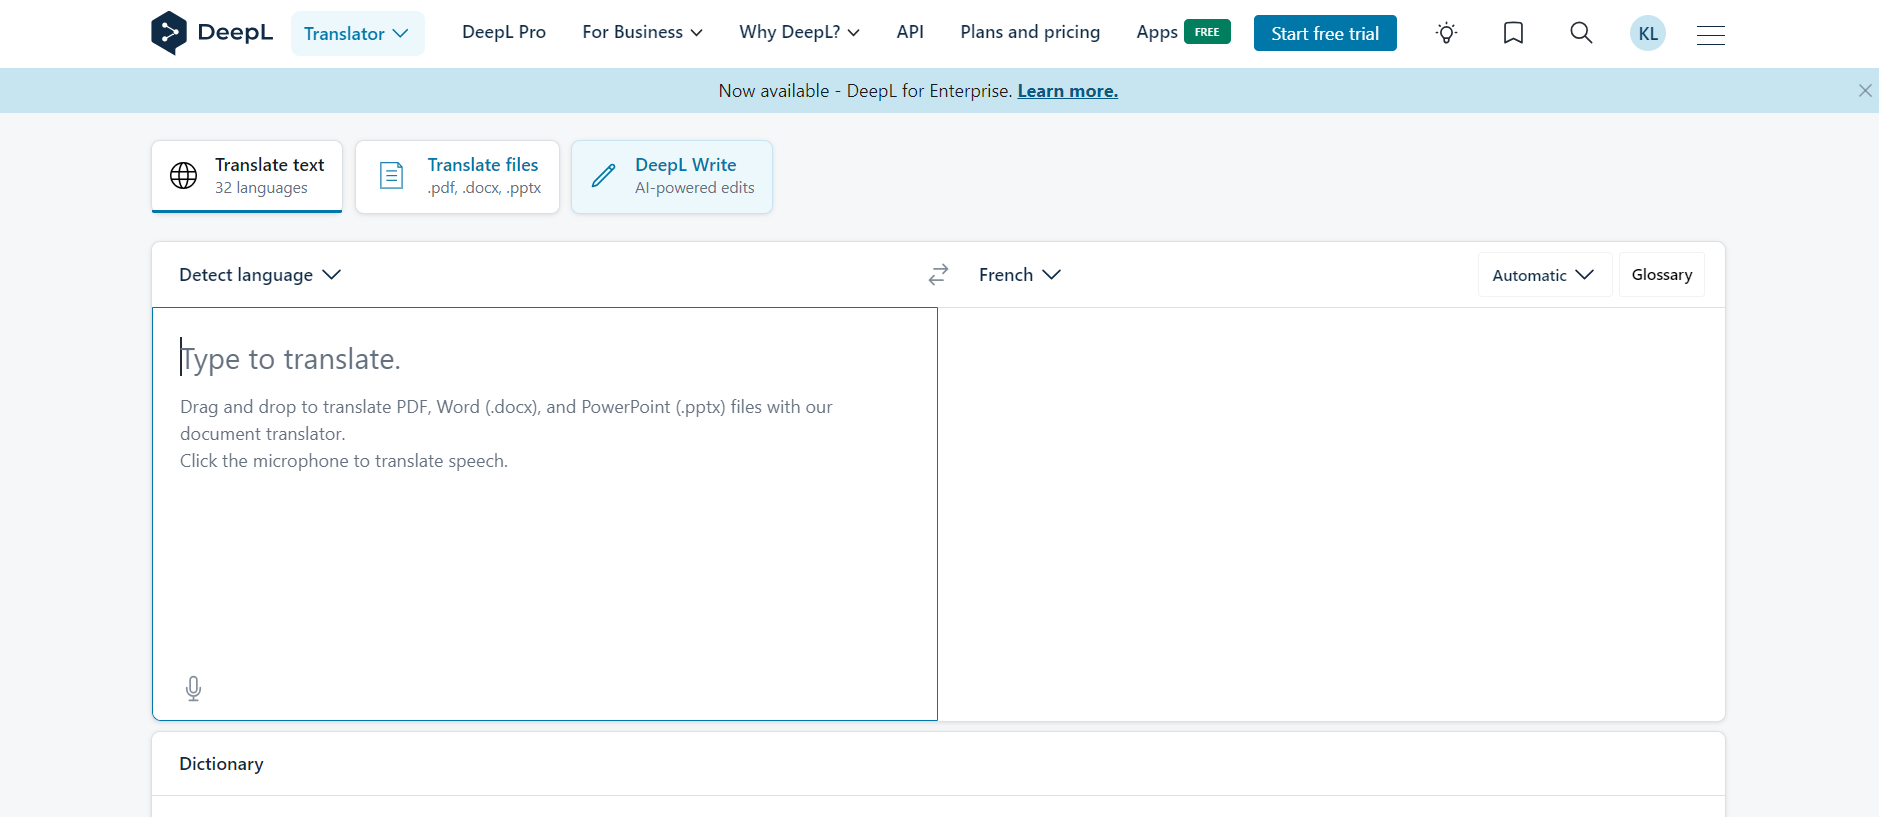Image resolution: width=1879 pixels, height=817 pixels.
Task: Expand the Why DeepL? menu
Action: click(799, 32)
